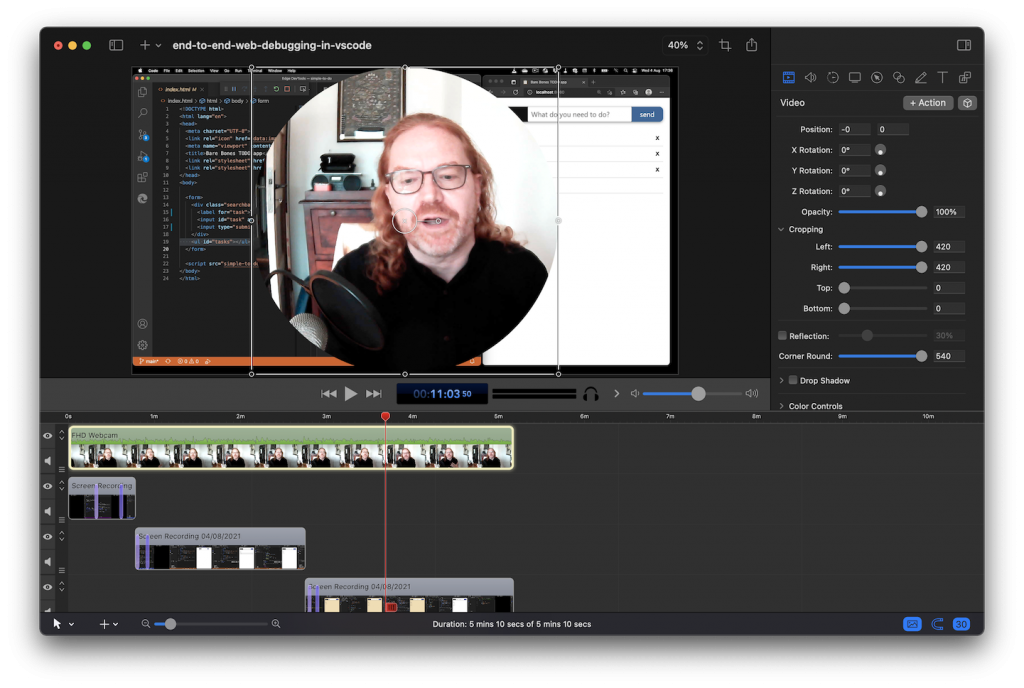Open the Video properties tab
The height and width of the screenshot is (688, 1024).
point(789,78)
